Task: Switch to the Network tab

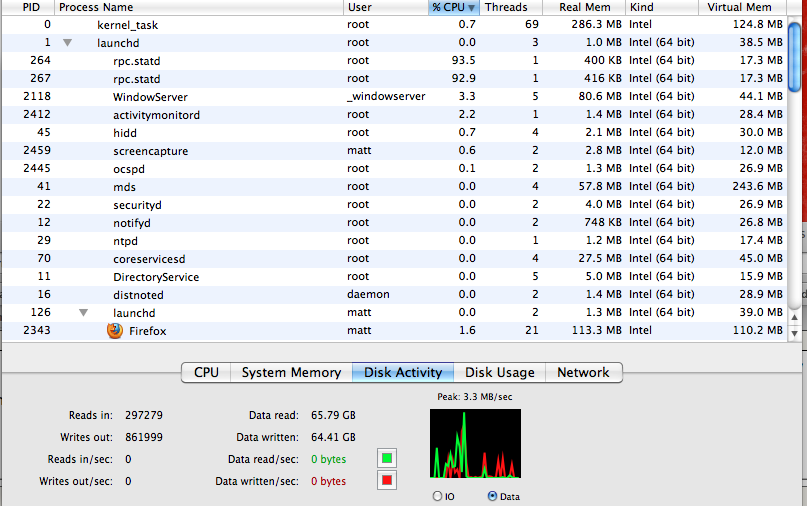Action: coord(583,372)
